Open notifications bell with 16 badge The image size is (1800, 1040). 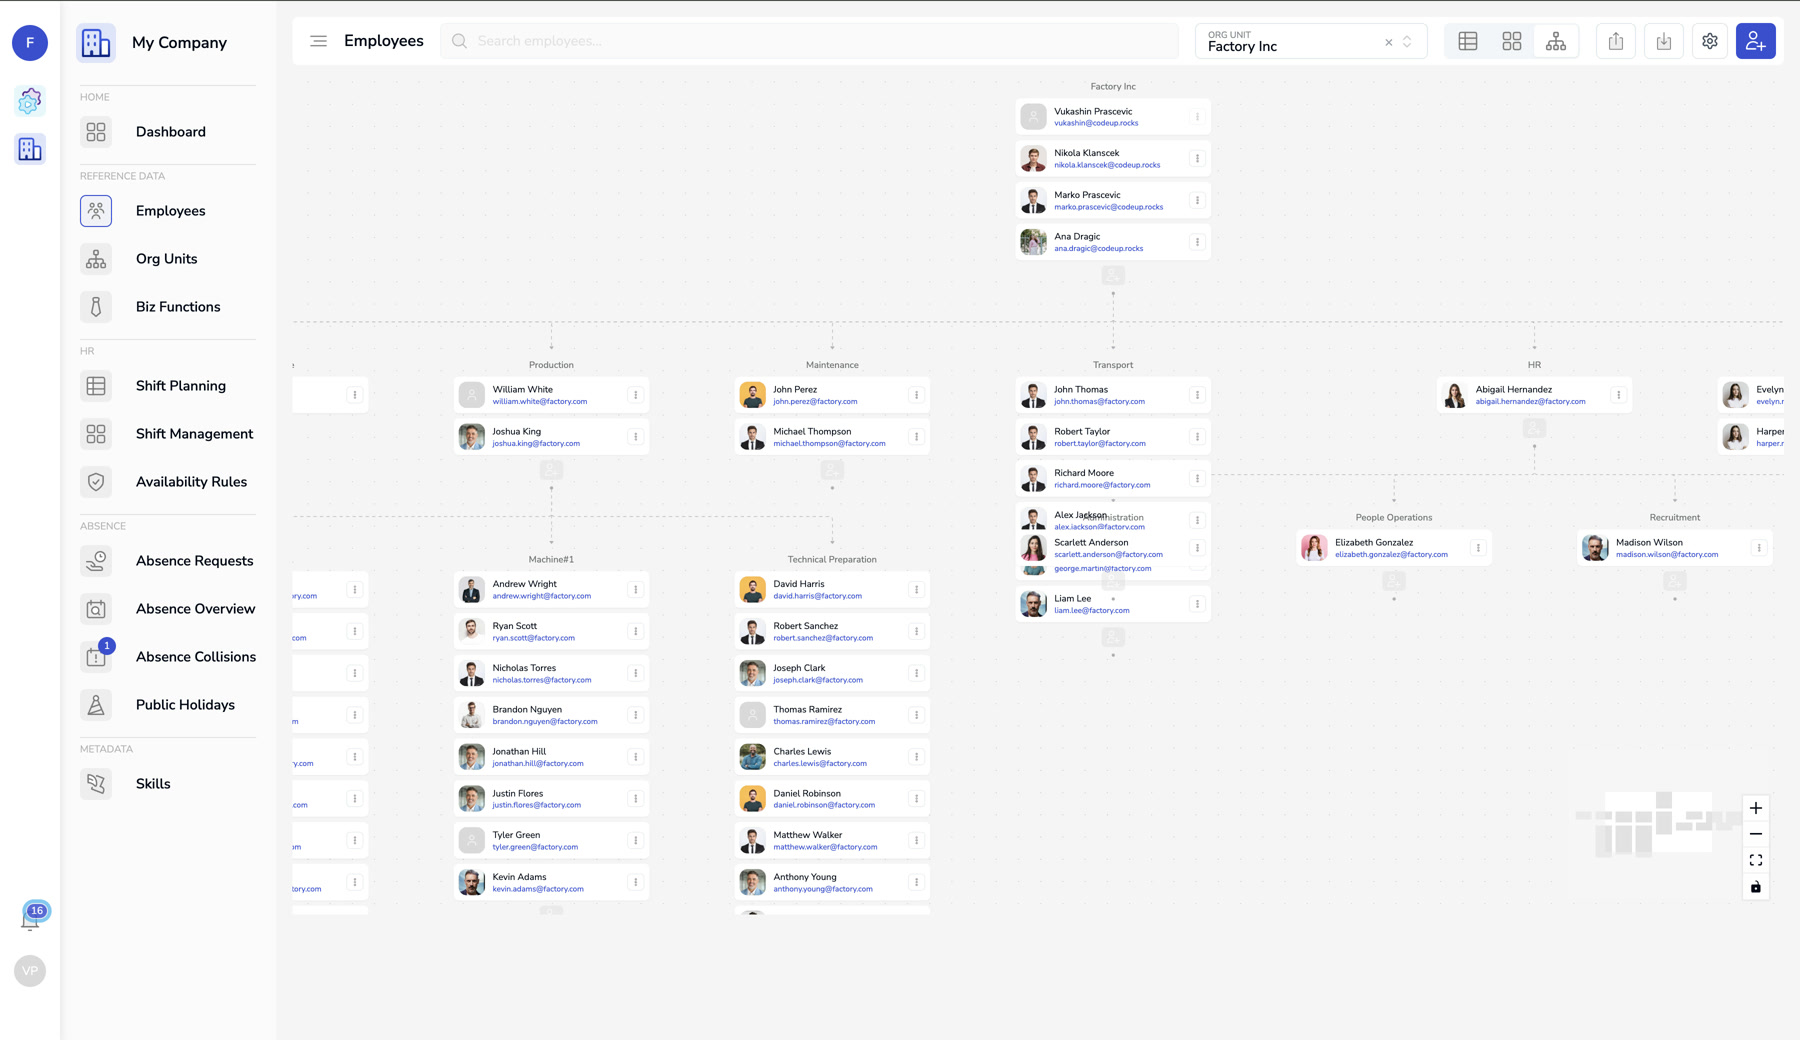31,918
